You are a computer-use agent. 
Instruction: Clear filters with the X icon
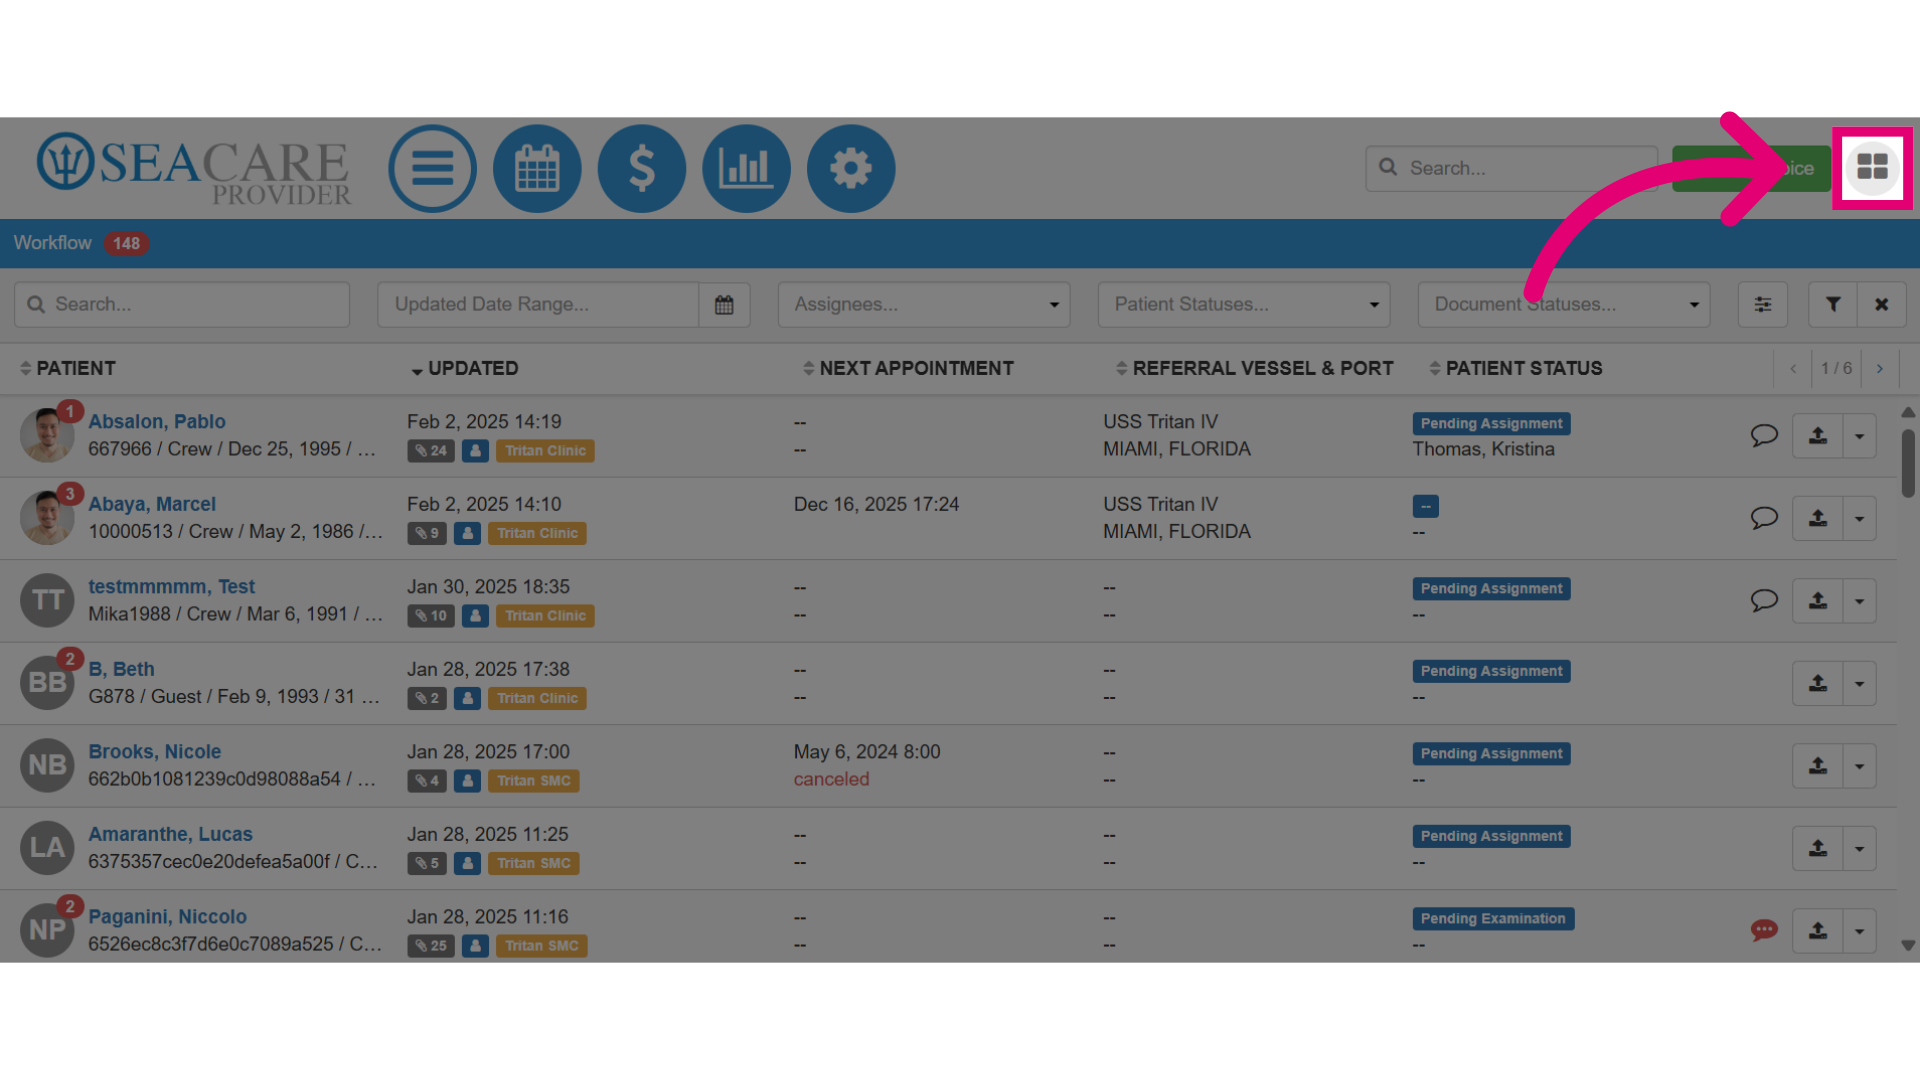coord(1882,304)
